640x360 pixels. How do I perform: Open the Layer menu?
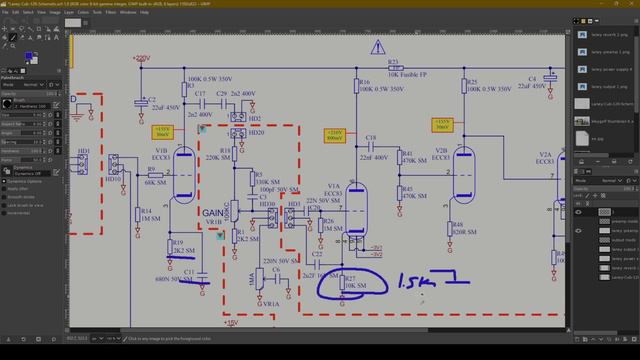[69, 12]
